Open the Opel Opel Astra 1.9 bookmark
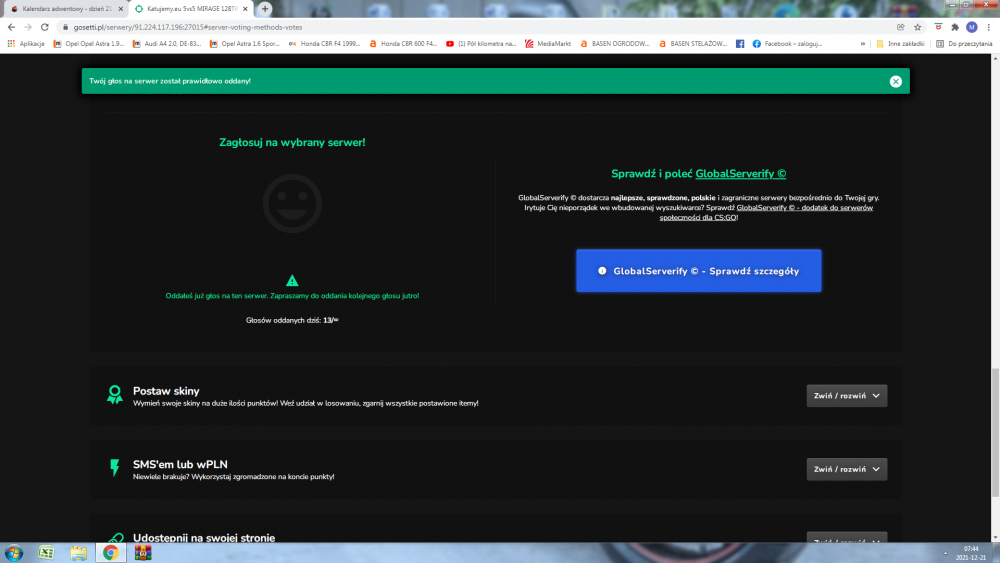 pyautogui.click(x=89, y=44)
